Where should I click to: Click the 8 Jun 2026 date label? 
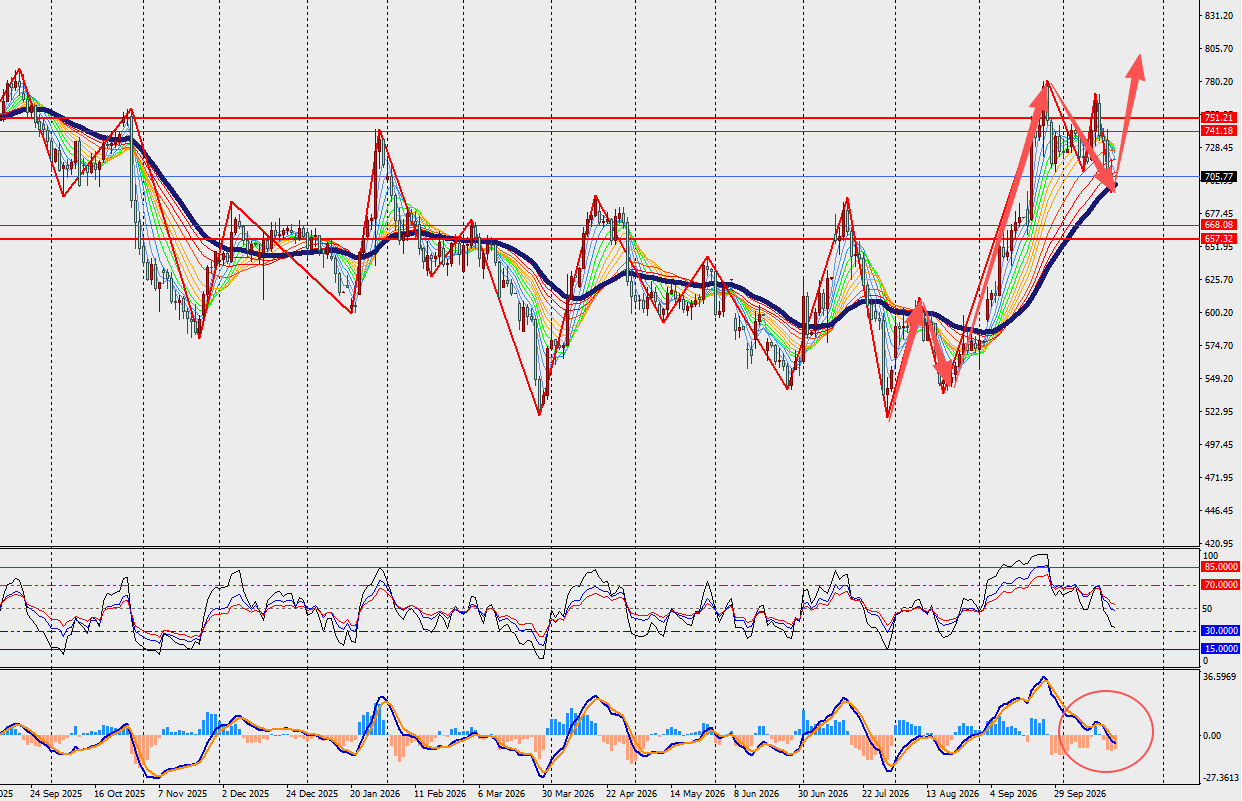pyautogui.click(x=757, y=793)
